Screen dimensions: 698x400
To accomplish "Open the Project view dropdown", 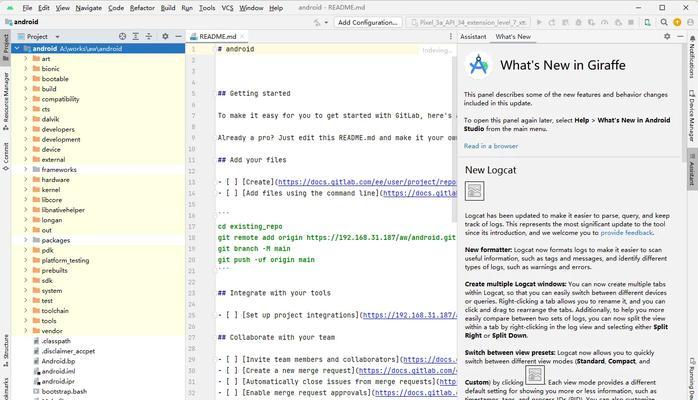I will [x=57, y=36].
